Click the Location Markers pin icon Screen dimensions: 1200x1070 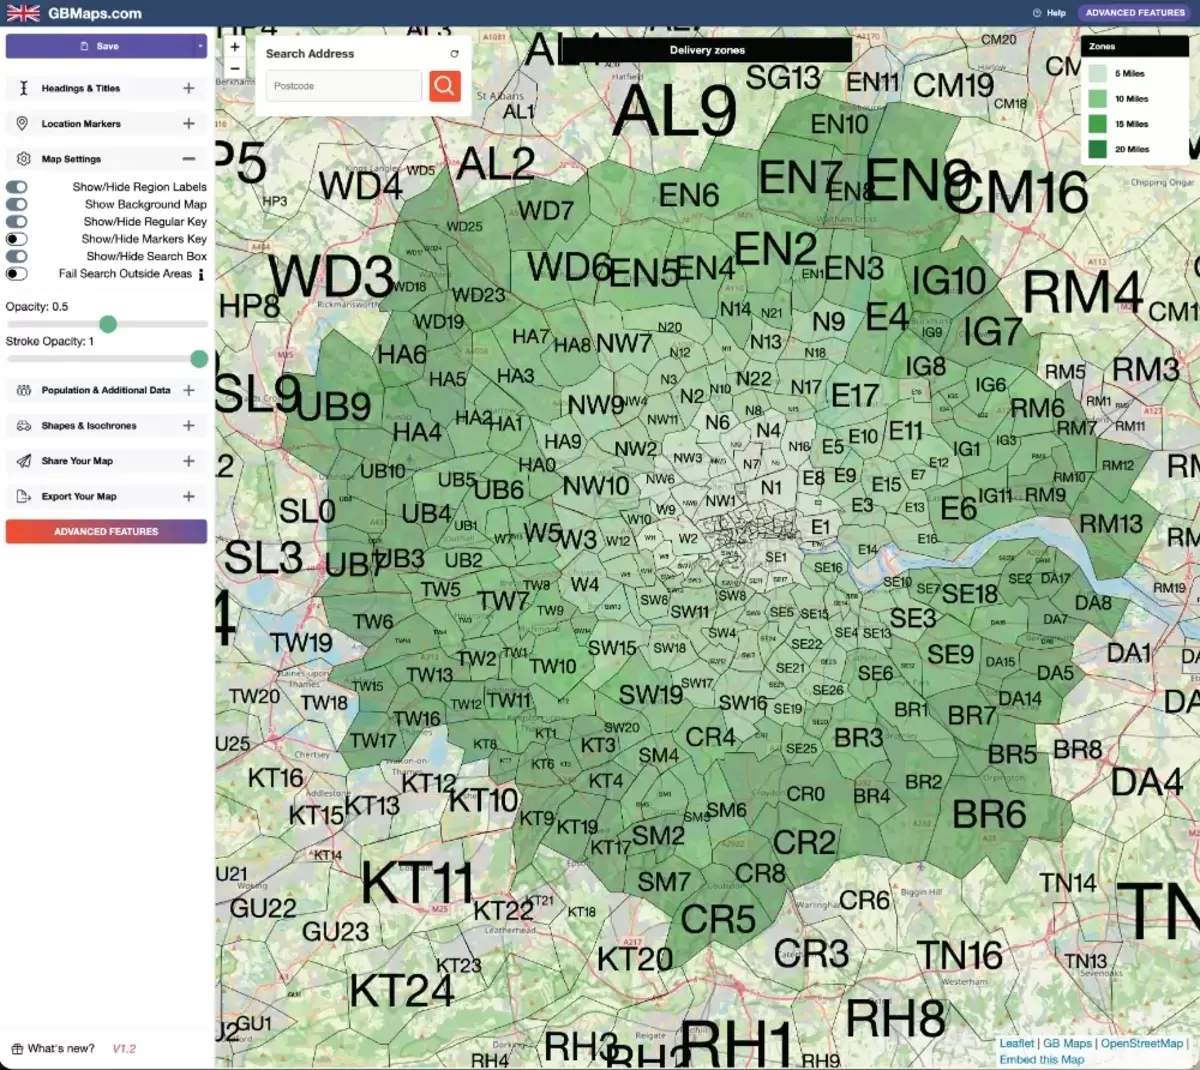tap(23, 123)
